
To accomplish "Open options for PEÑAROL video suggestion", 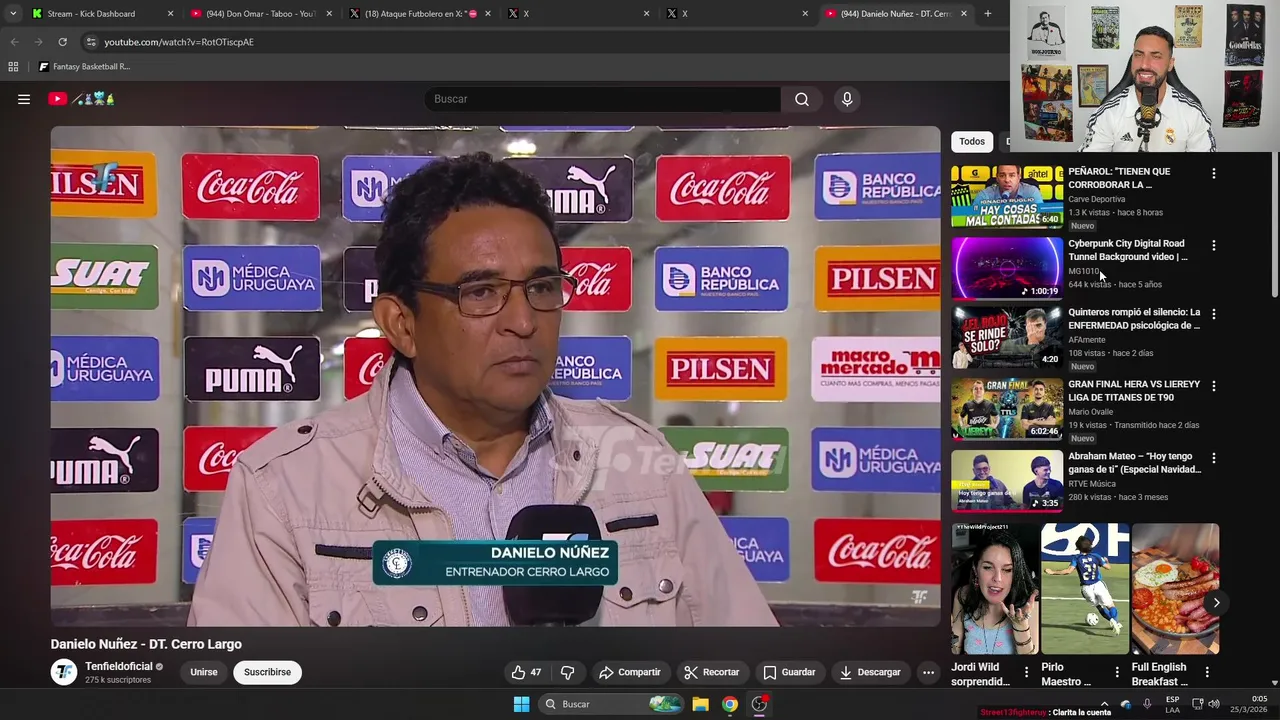I will pyautogui.click(x=1214, y=173).
